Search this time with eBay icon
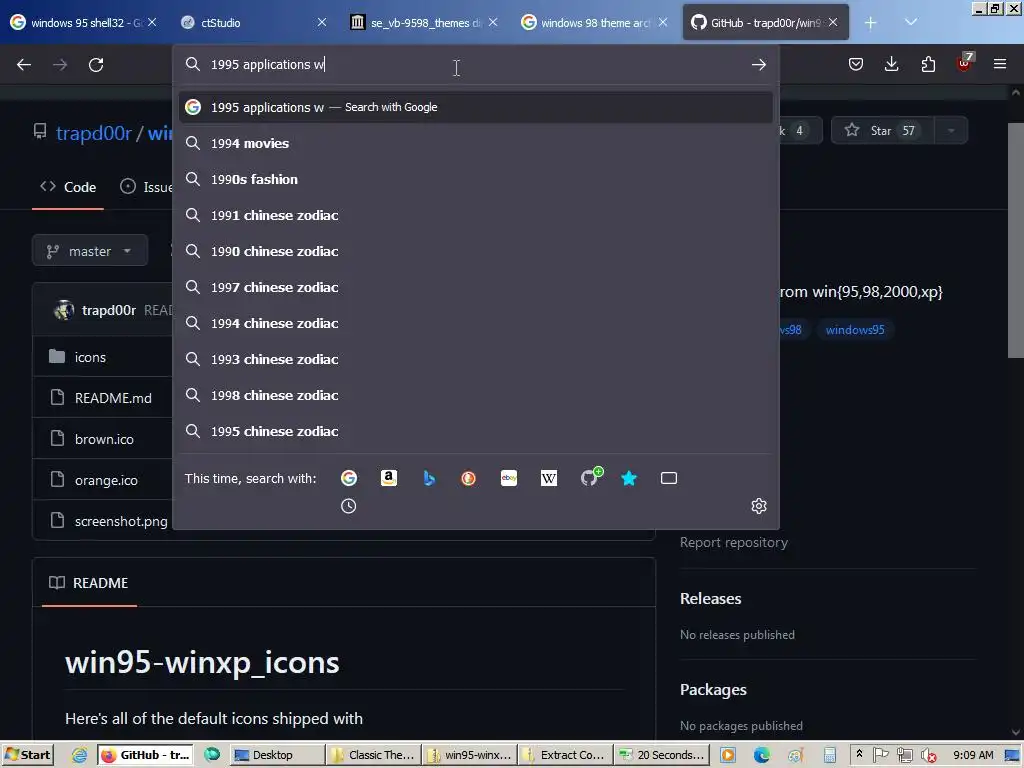Screen dimensions: 1024x768 click(509, 478)
